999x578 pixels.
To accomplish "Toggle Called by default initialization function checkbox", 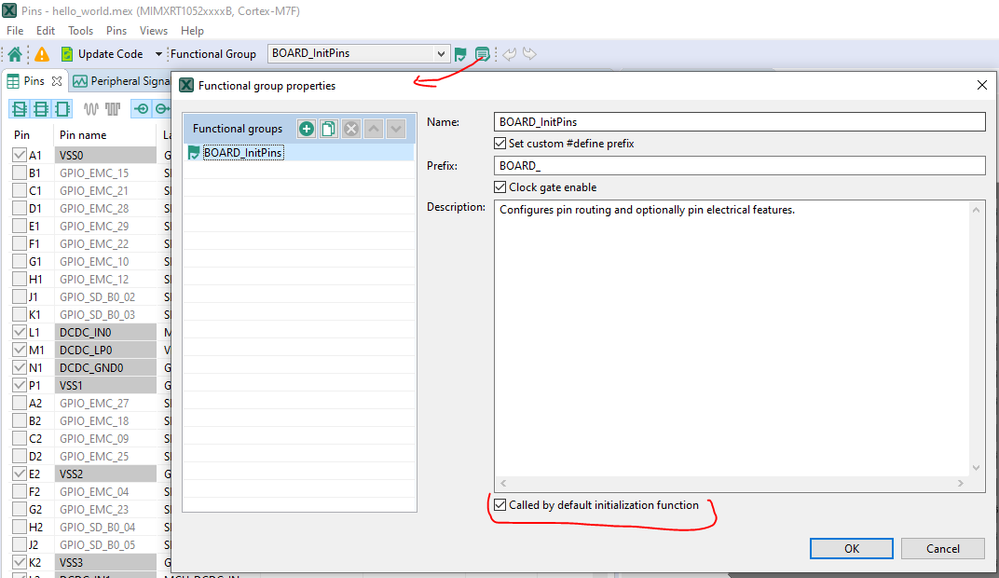I will (x=500, y=505).
